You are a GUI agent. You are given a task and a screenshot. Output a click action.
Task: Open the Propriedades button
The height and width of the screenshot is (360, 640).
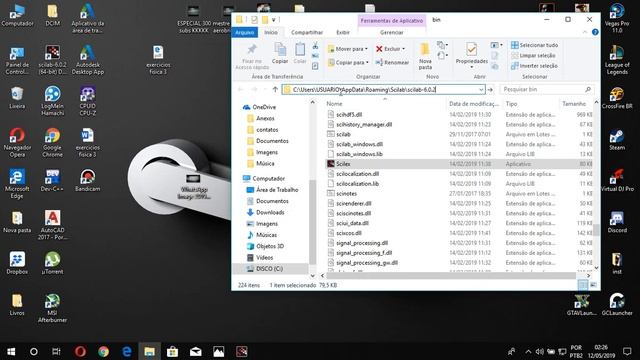tap(471, 54)
